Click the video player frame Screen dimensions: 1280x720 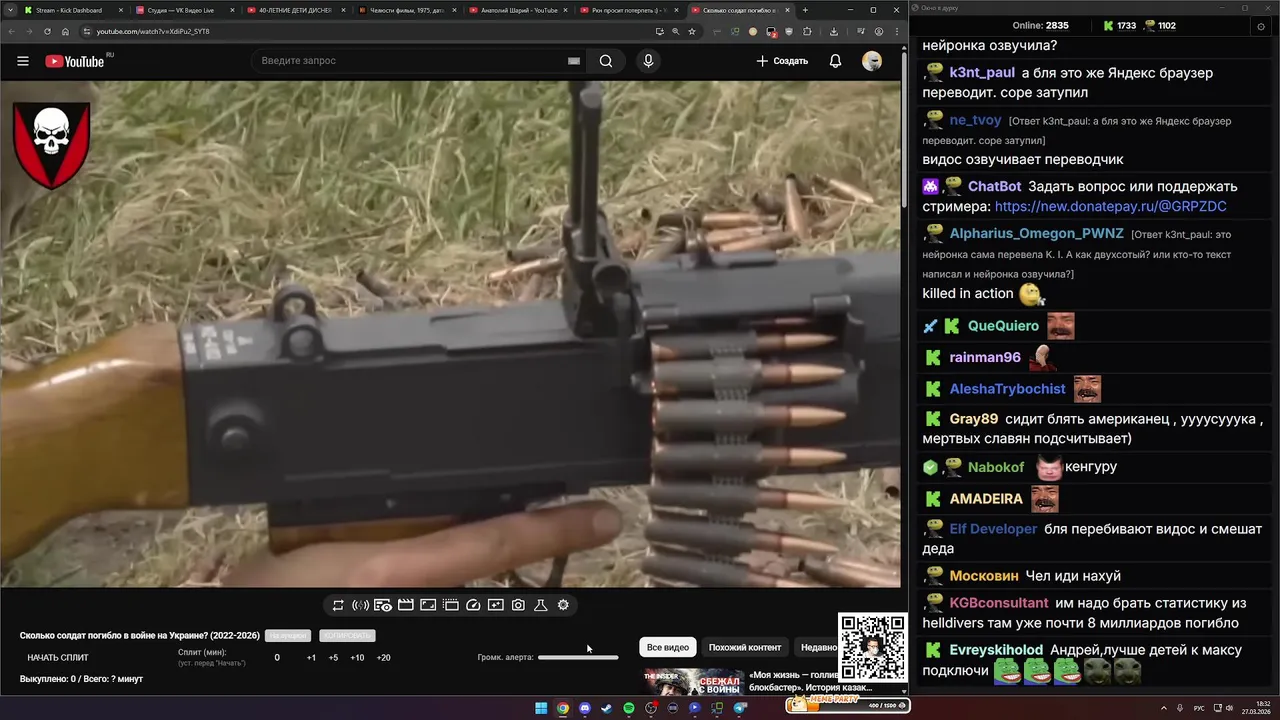pos(450,334)
